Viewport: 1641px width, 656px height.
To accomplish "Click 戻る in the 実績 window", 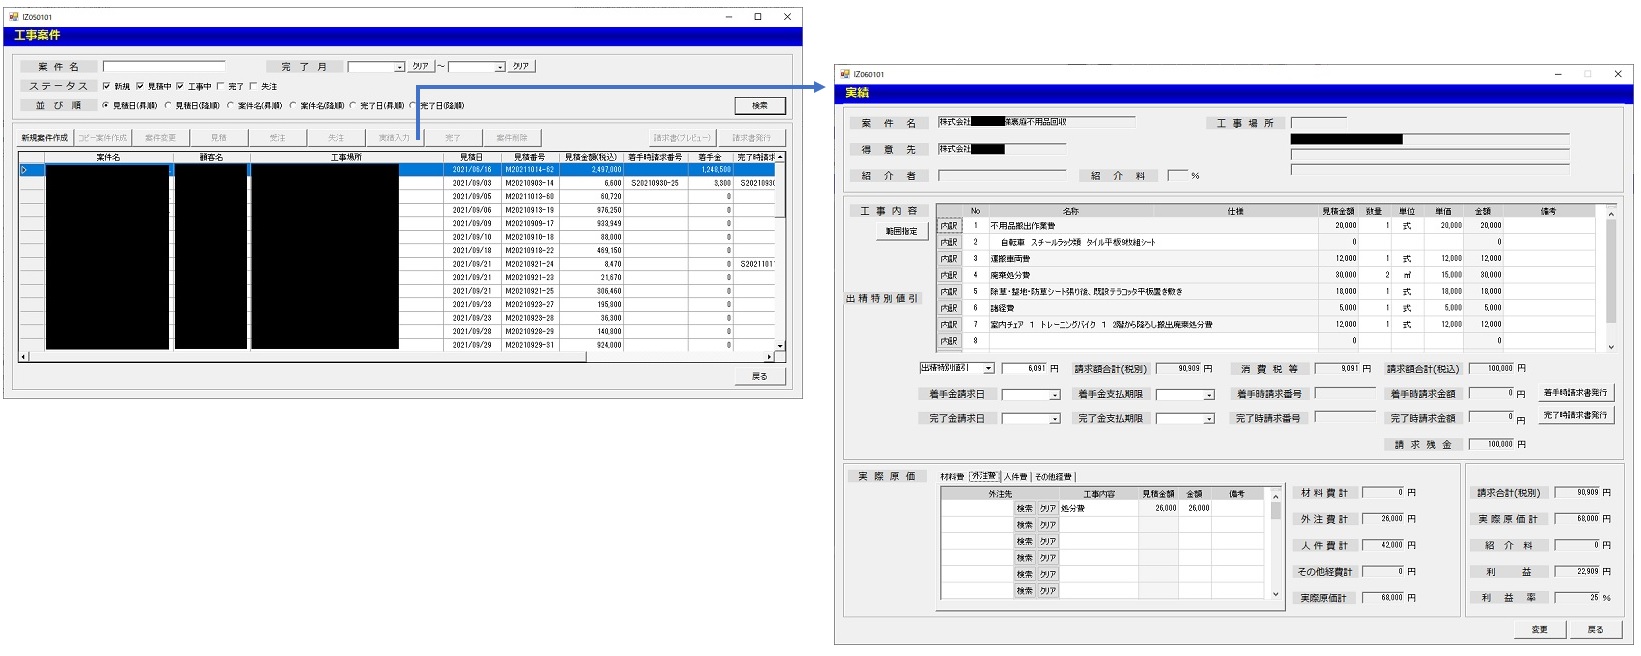I will 1595,629.
